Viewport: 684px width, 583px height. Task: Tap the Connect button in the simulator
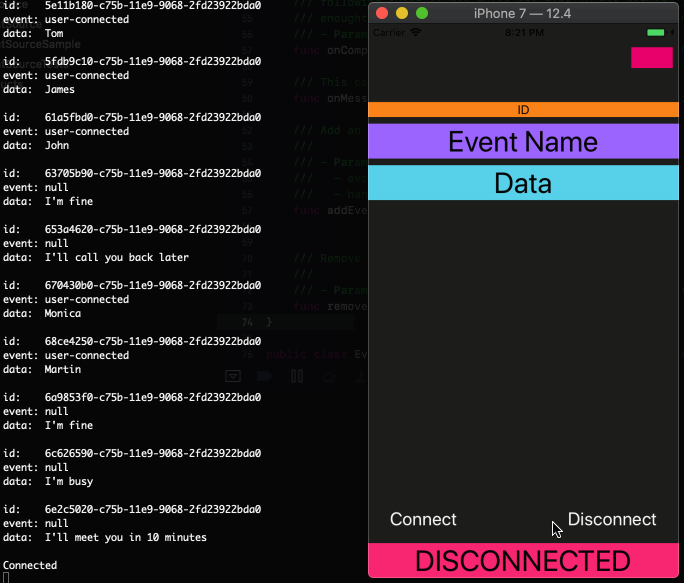(x=423, y=519)
